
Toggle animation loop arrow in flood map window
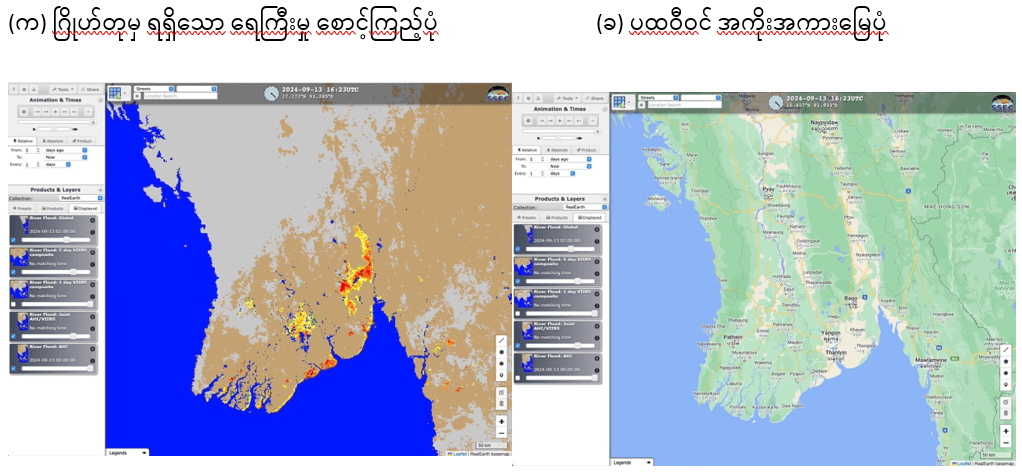coord(88,111)
